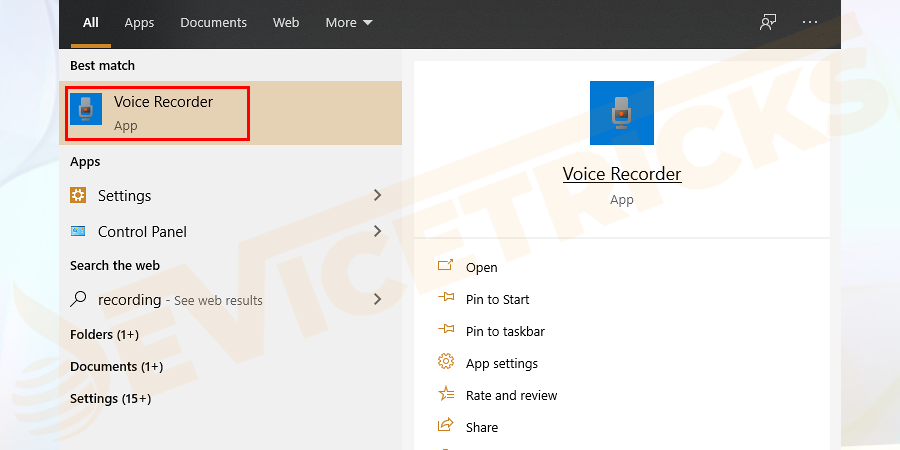
Task: Switch to the All tab
Action: coord(91,23)
